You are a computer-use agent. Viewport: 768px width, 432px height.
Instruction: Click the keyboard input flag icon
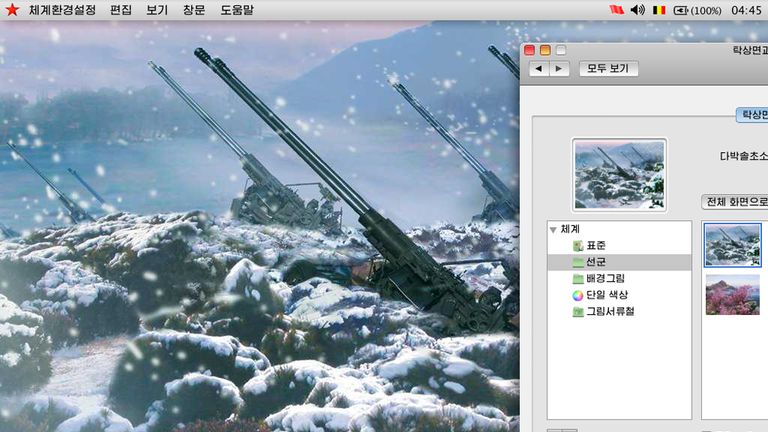click(659, 10)
